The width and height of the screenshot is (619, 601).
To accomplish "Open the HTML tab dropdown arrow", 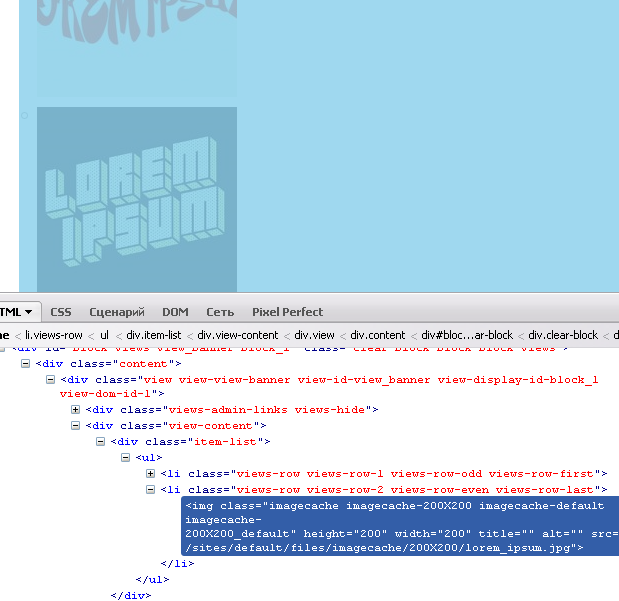I will pyautogui.click(x=28, y=312).
